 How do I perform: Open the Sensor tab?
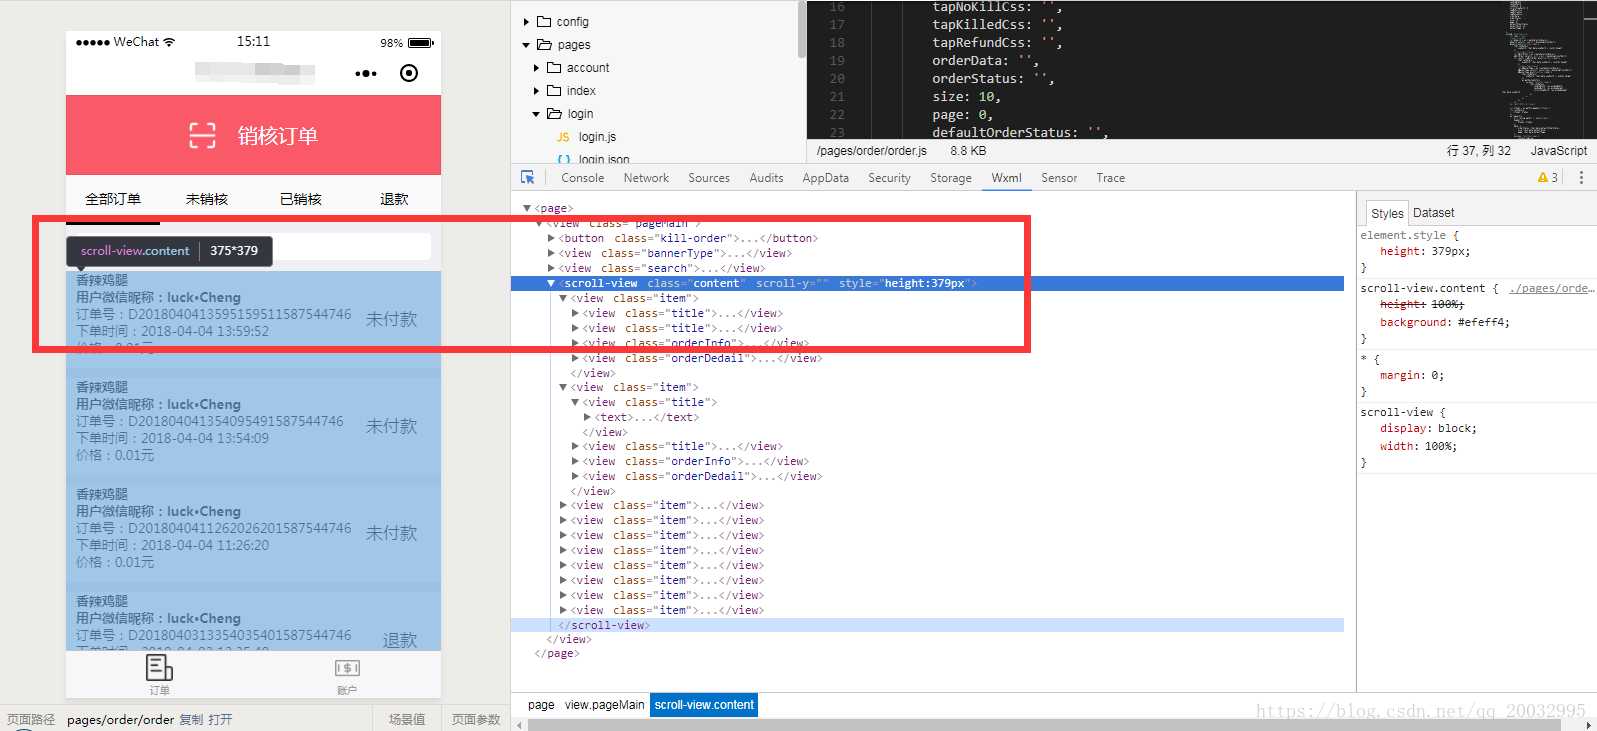[1059, 178]
